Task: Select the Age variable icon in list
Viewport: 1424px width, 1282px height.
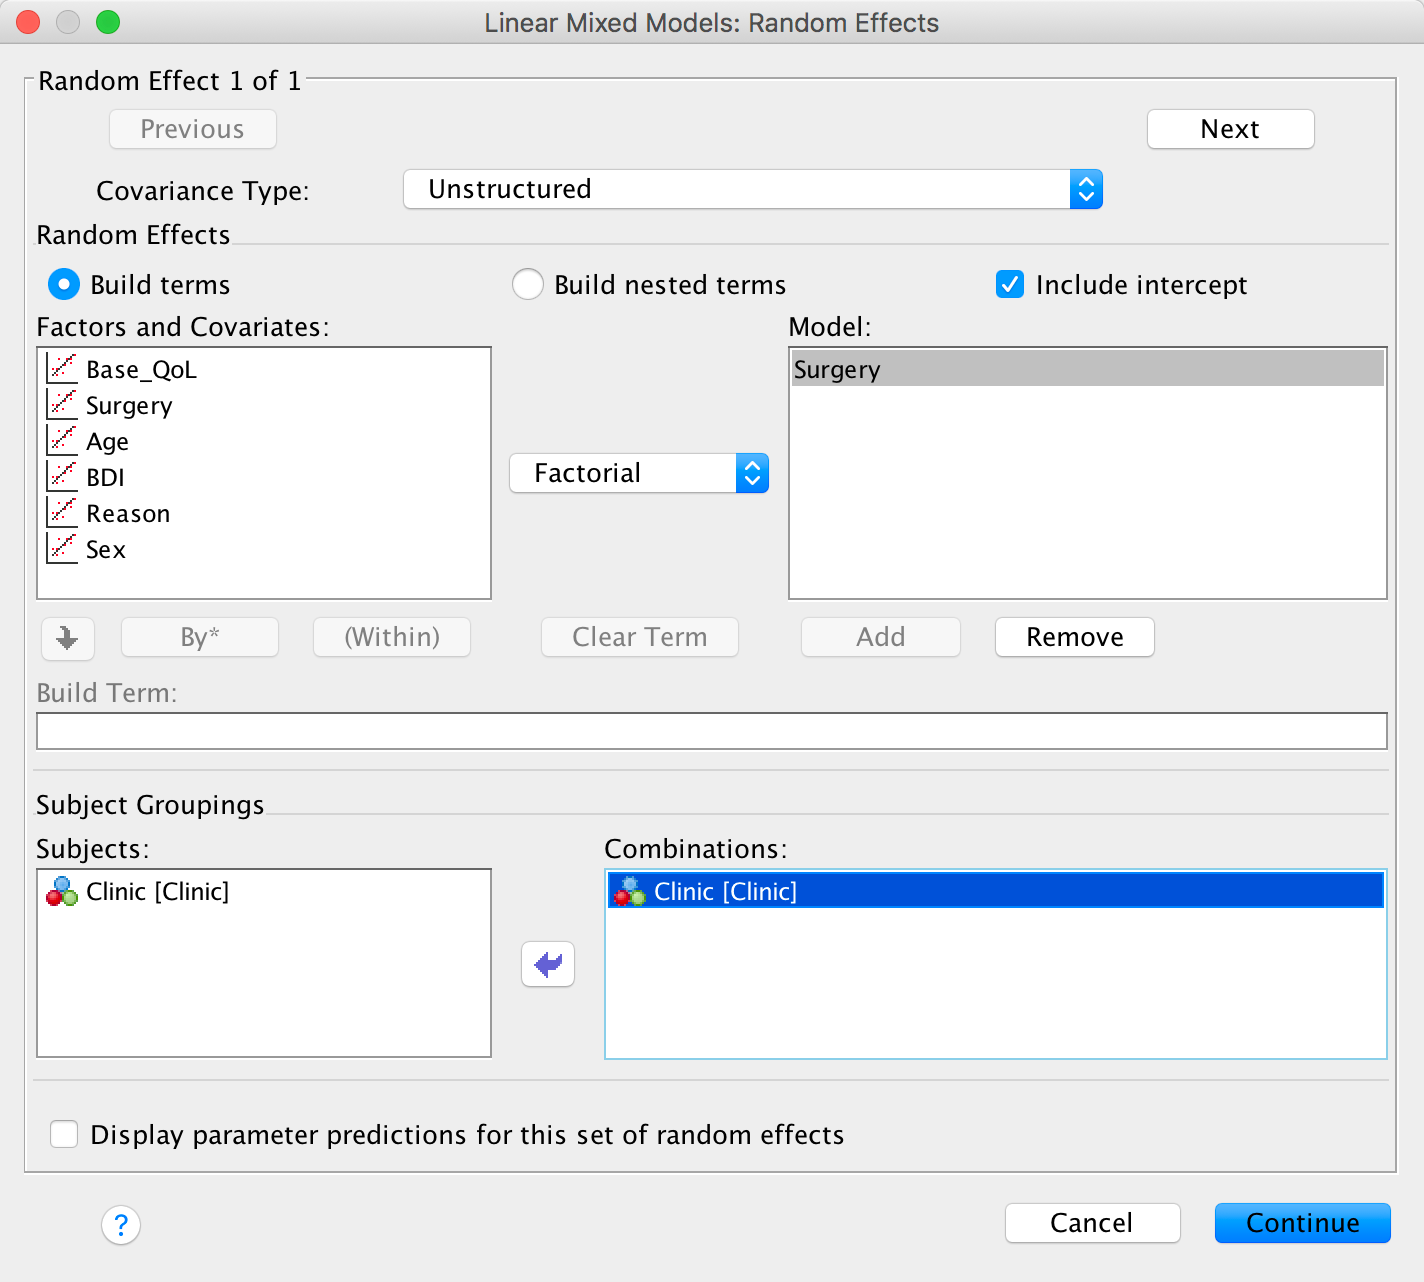Action: pyautogui.click(x=62, y=441)
